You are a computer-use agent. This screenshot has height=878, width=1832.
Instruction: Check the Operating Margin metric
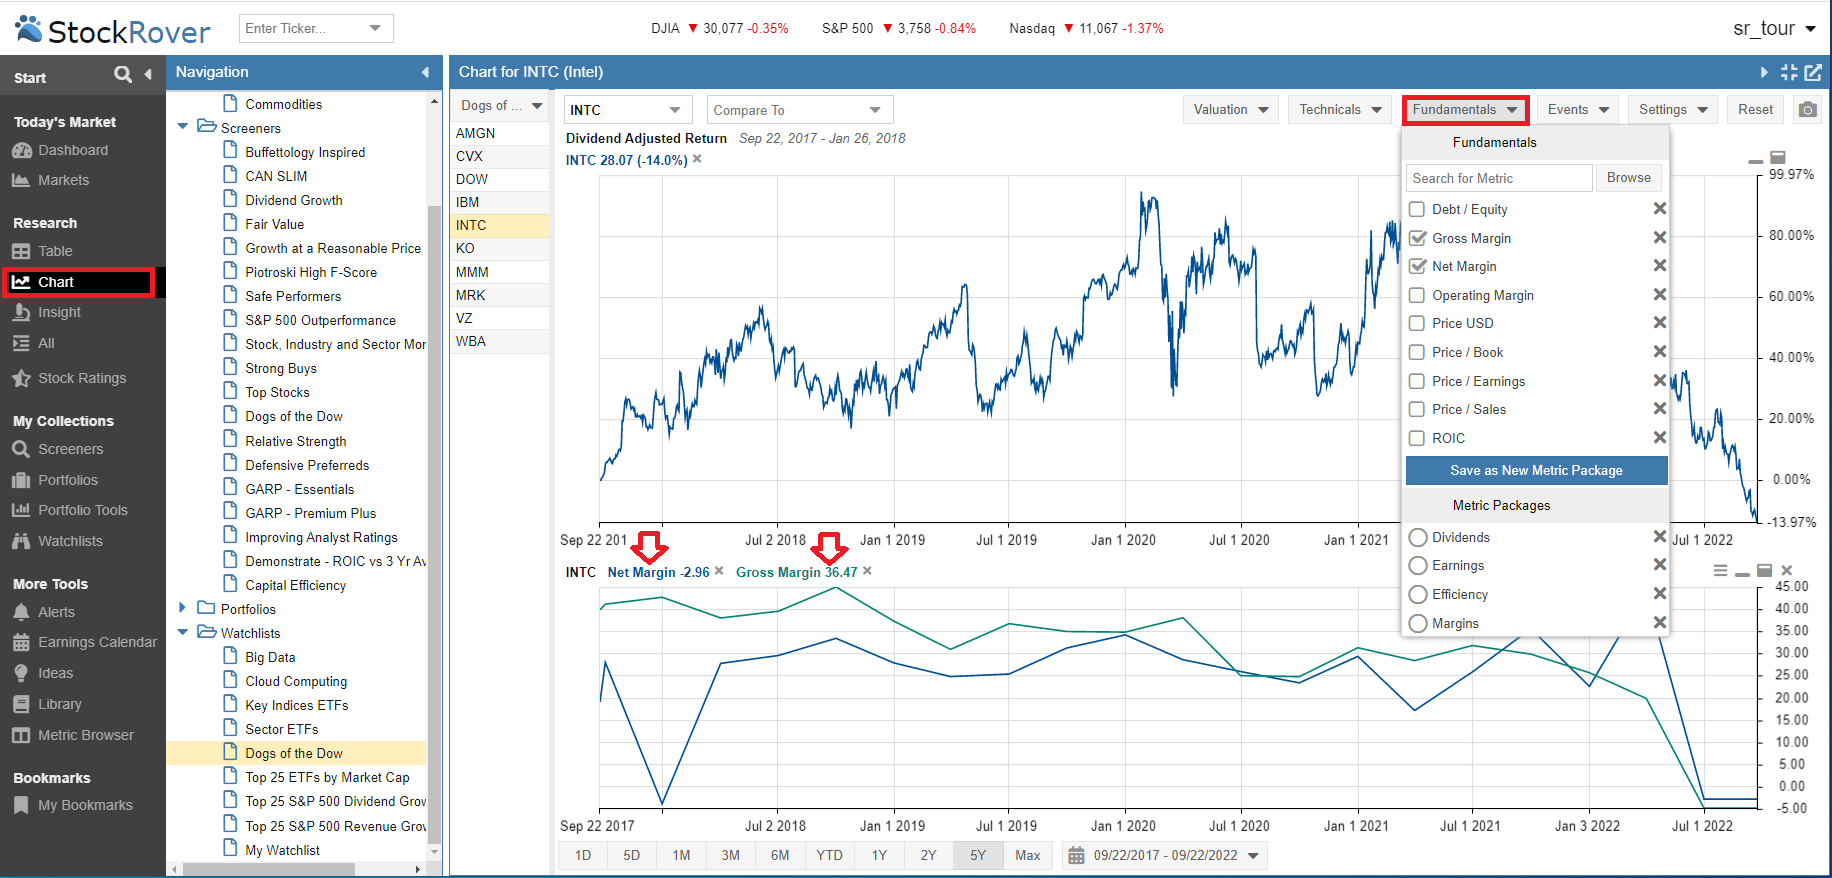[1417, 295]
